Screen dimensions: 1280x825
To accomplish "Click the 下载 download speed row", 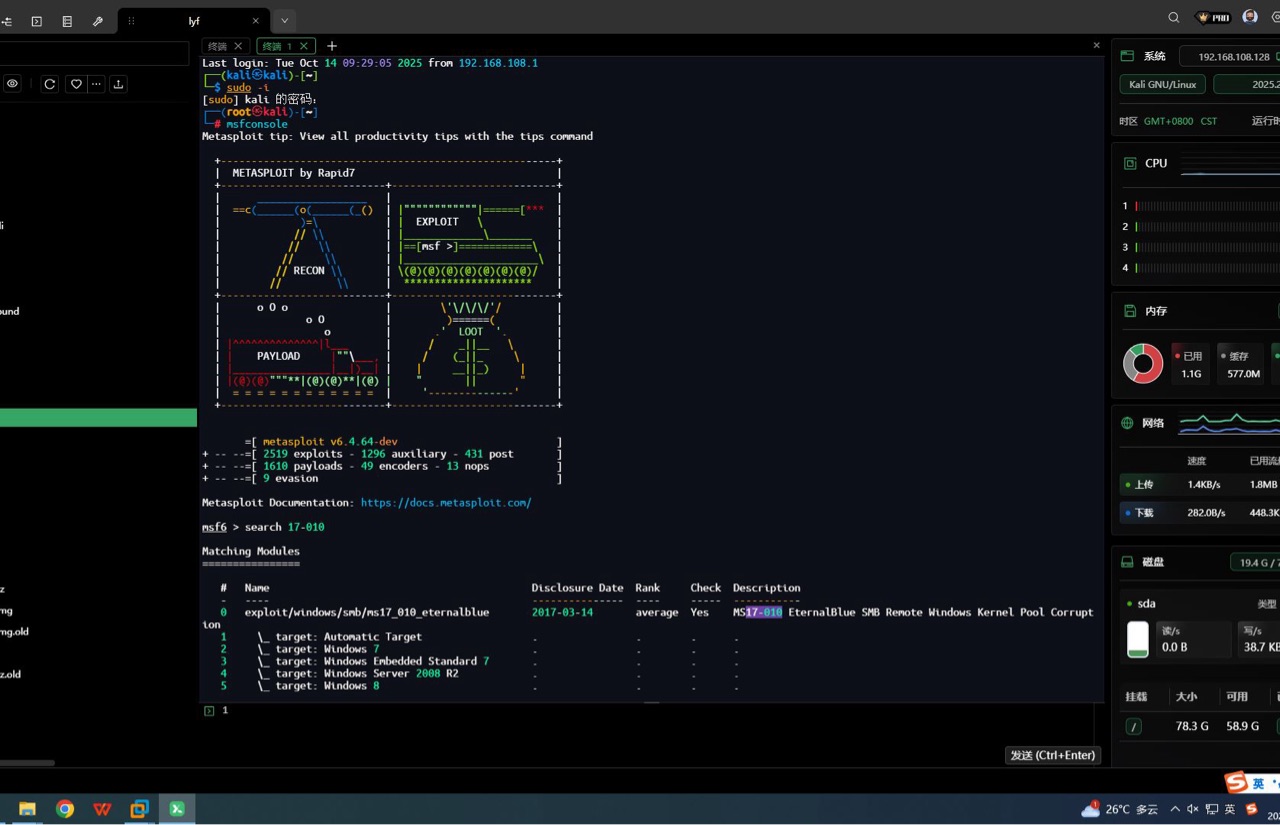I will 1200,512.
